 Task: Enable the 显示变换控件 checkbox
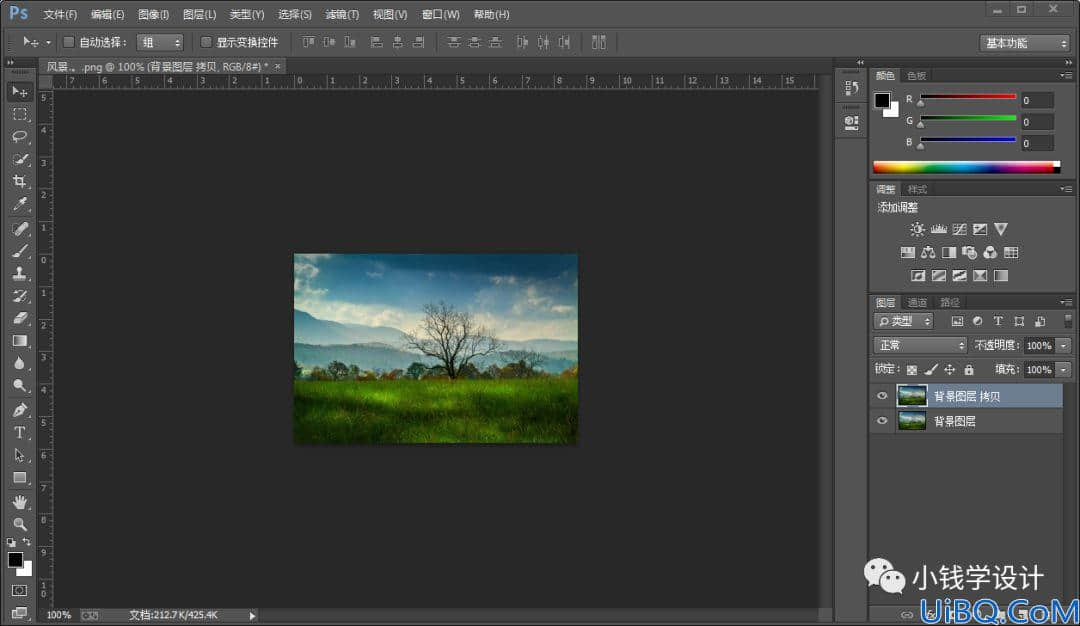[x=205, y=42]
